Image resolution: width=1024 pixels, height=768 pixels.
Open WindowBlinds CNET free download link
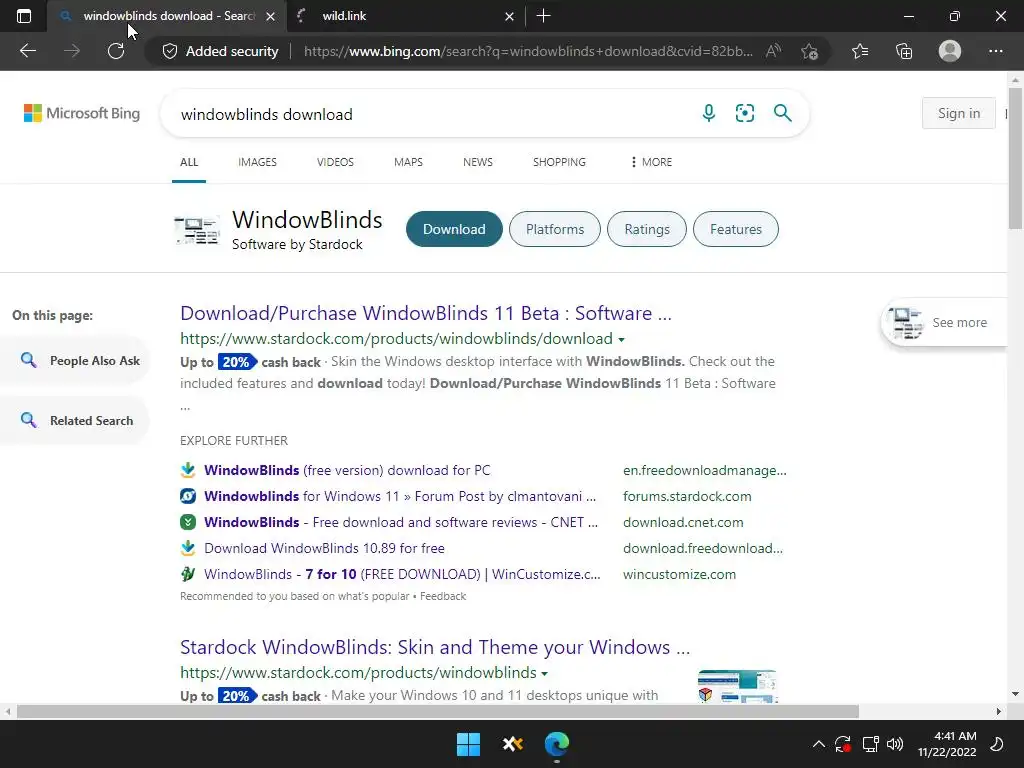(x=400, y=522)
